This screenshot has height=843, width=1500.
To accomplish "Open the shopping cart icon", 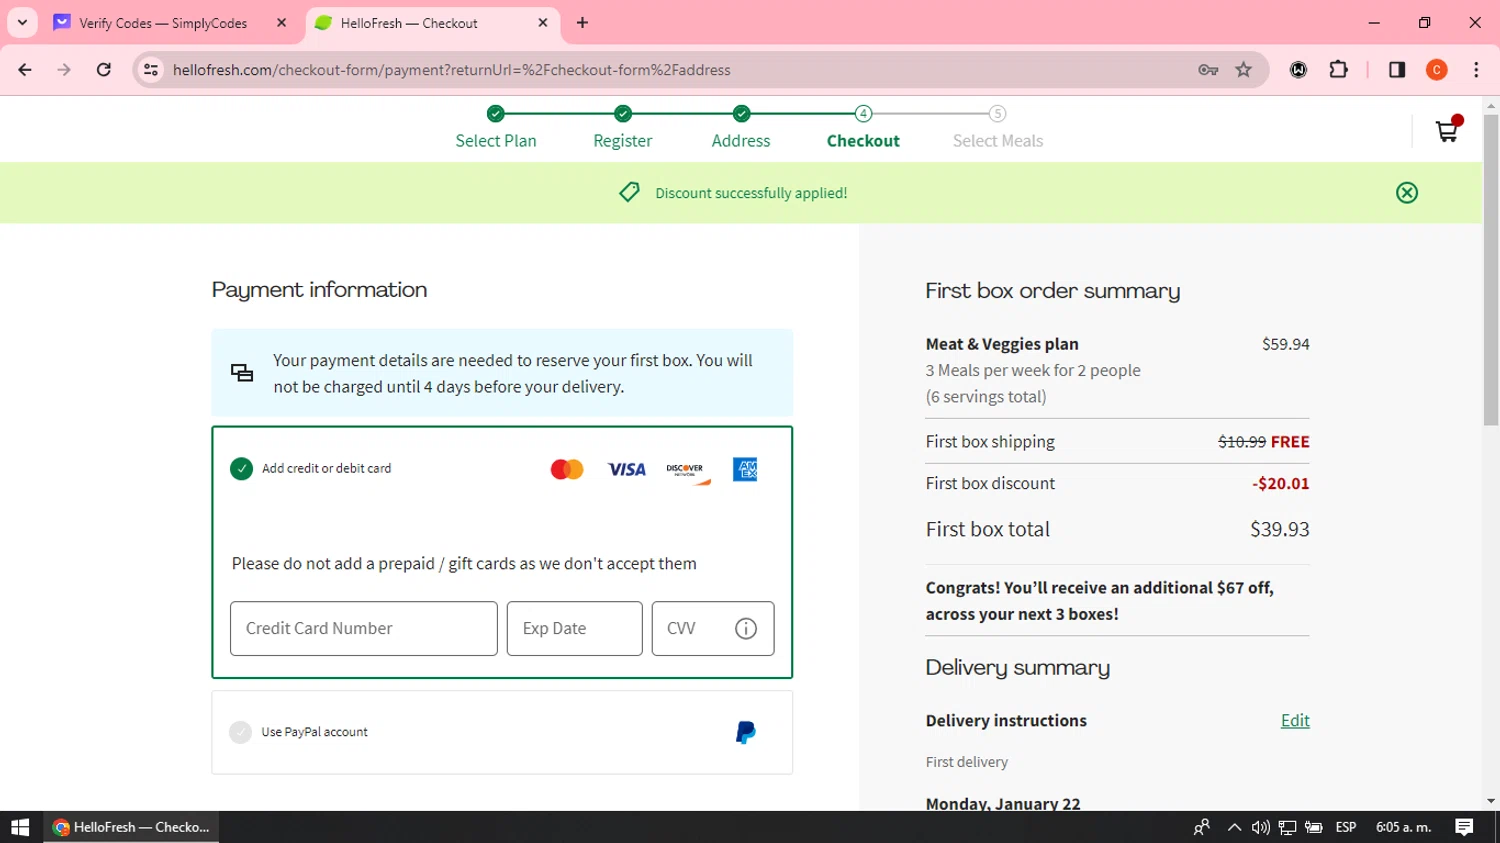I will (1447, 131).
